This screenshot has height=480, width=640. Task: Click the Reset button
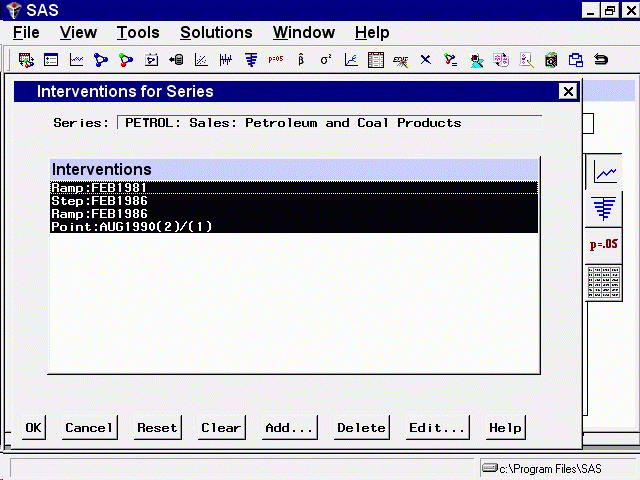(158, 427)
